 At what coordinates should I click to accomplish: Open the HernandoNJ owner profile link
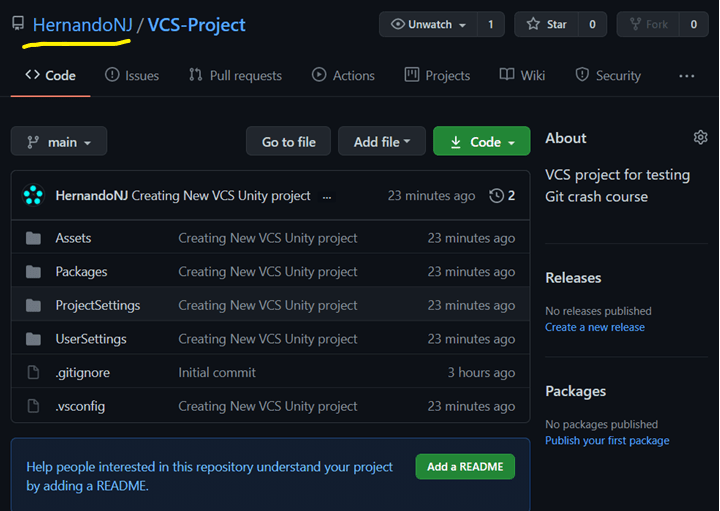83,25
